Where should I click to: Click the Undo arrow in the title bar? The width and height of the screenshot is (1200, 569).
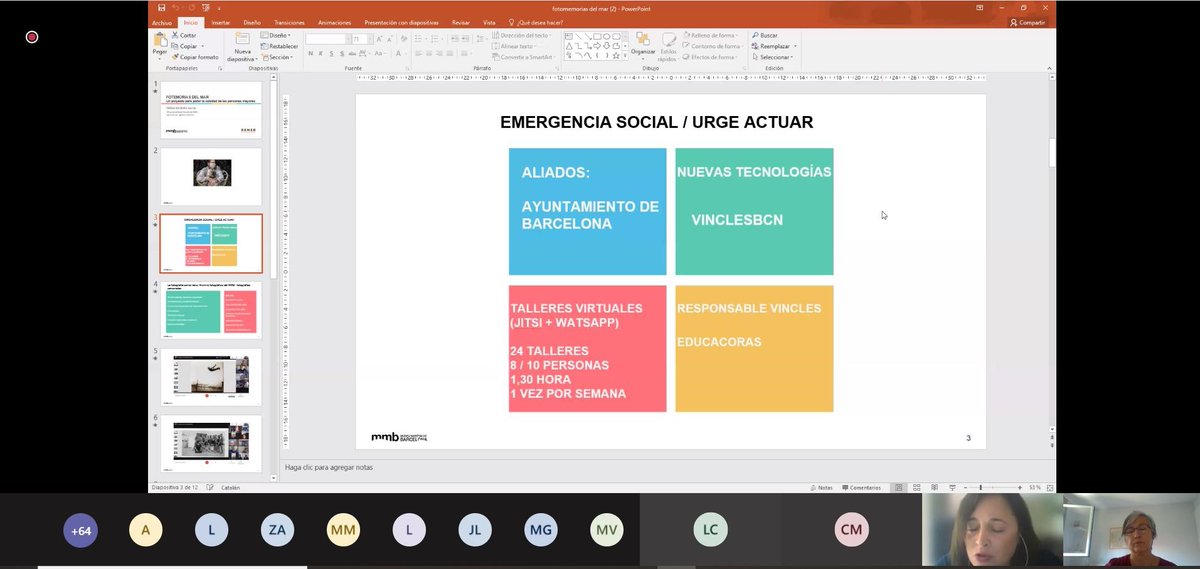point(175,7)
